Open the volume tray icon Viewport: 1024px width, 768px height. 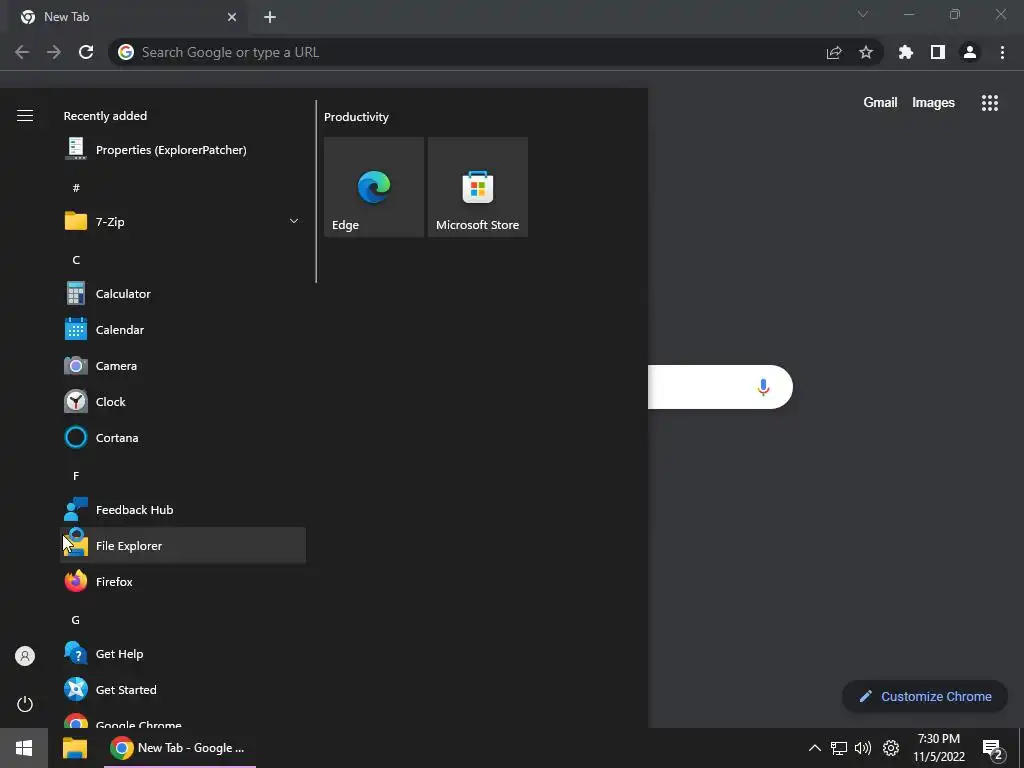(863, 748)
